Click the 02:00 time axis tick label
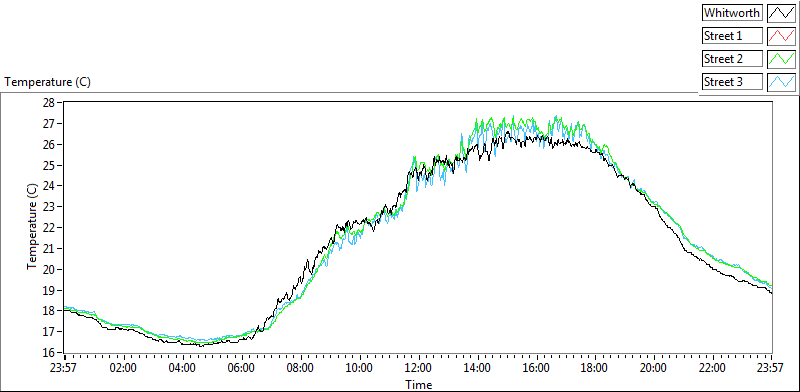Image resolution: width=800 pixels, height=392 pixels. tap(123, 368)
